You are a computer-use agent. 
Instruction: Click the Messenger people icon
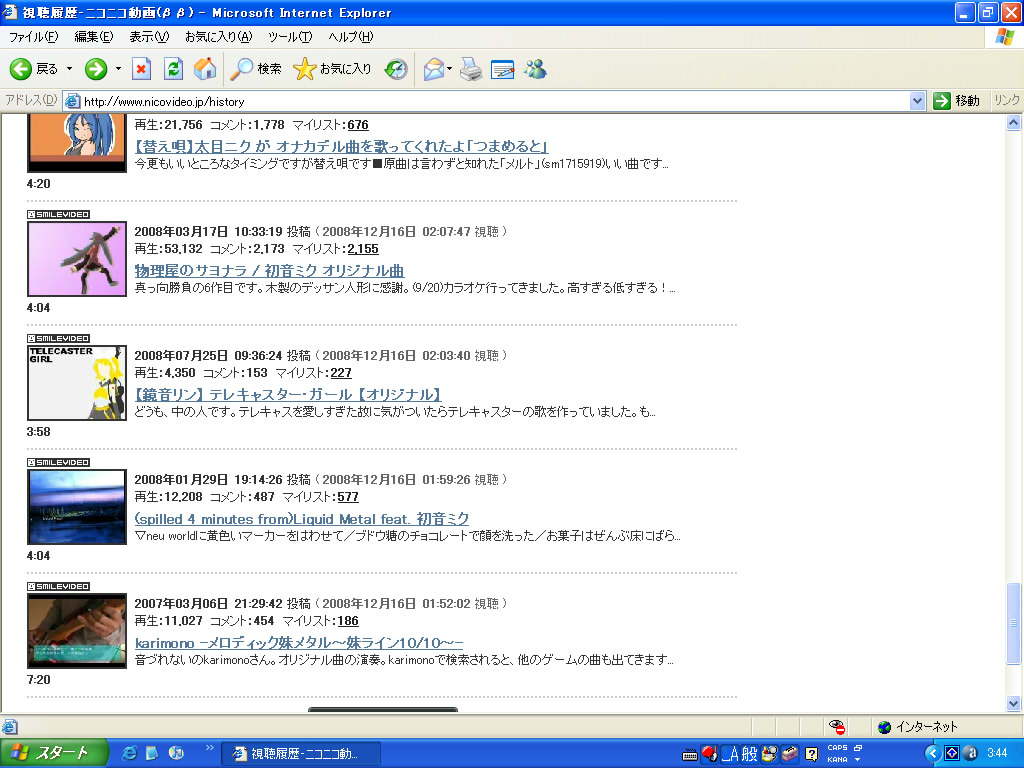(x=535, y=69)
